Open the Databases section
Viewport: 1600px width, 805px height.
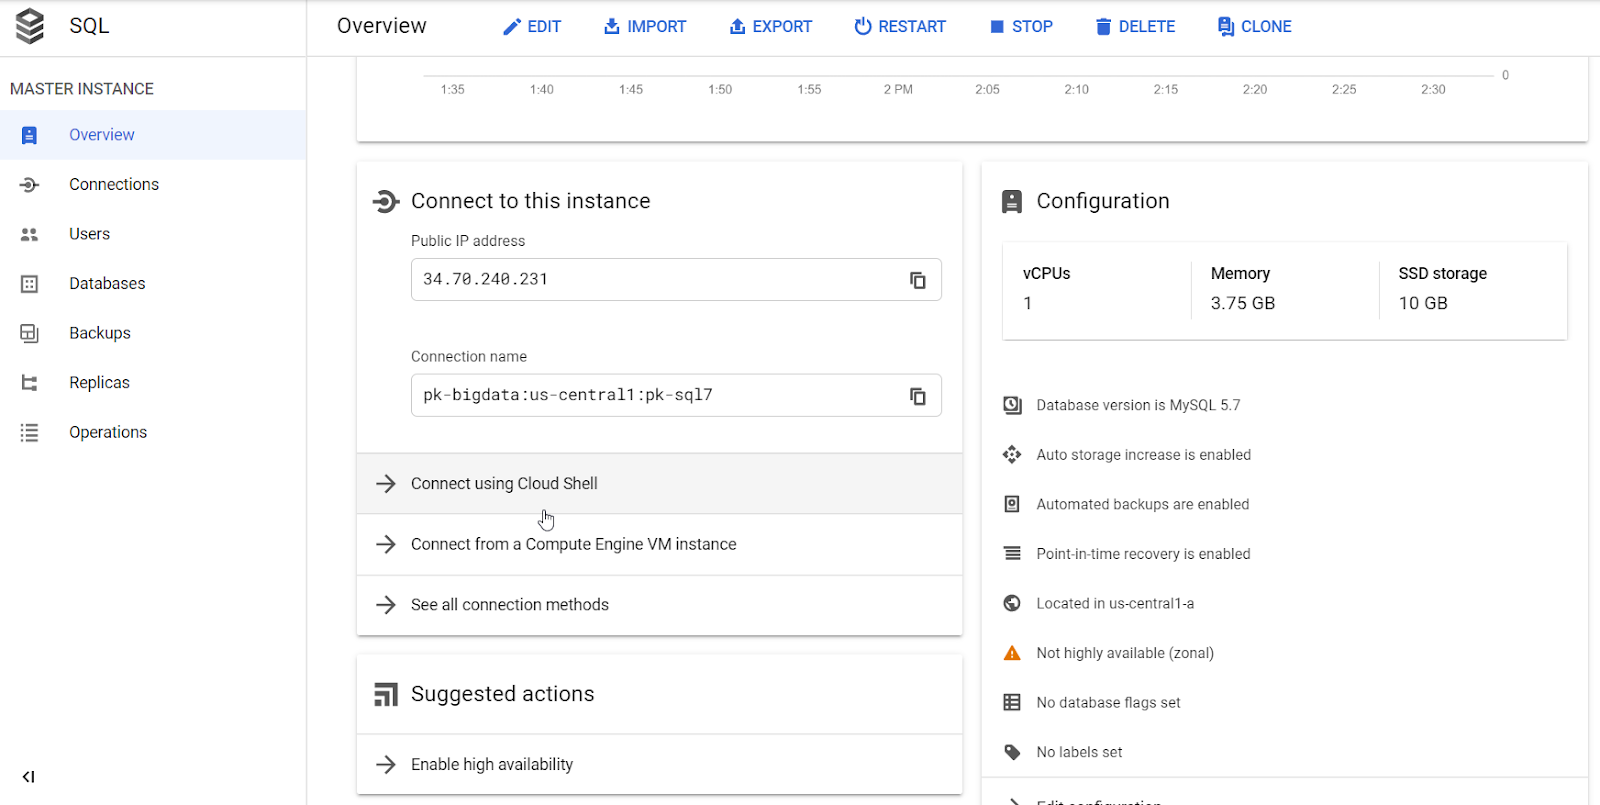click(153, 283)
